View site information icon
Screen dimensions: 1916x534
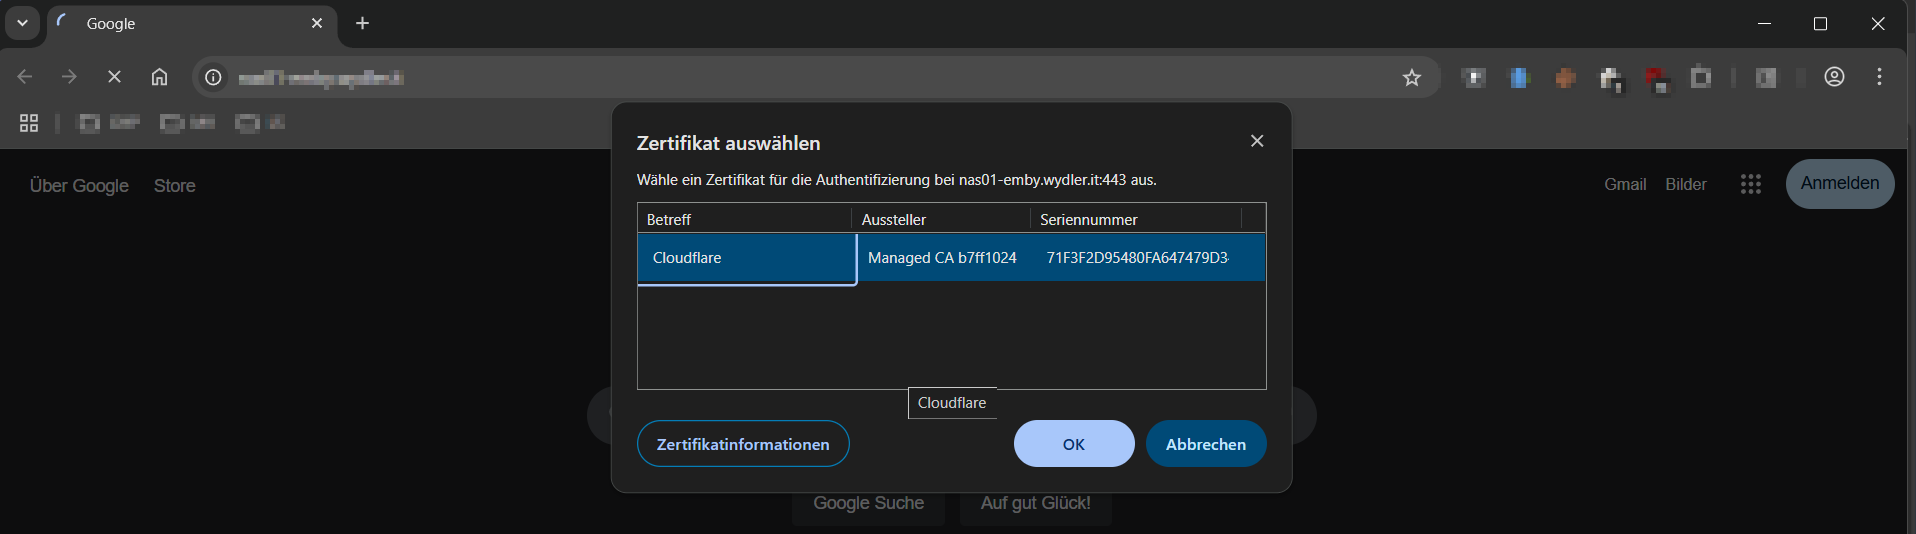point(213,77)
